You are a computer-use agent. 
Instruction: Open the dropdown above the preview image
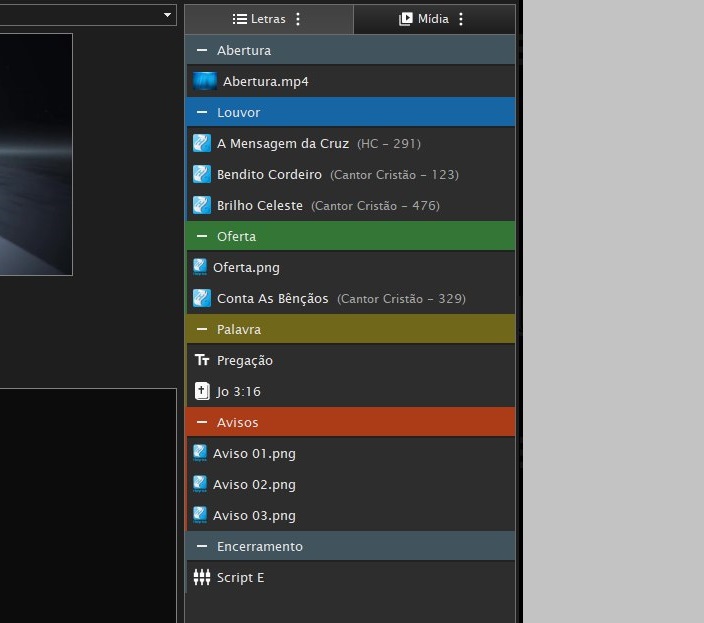click(167, 15)
